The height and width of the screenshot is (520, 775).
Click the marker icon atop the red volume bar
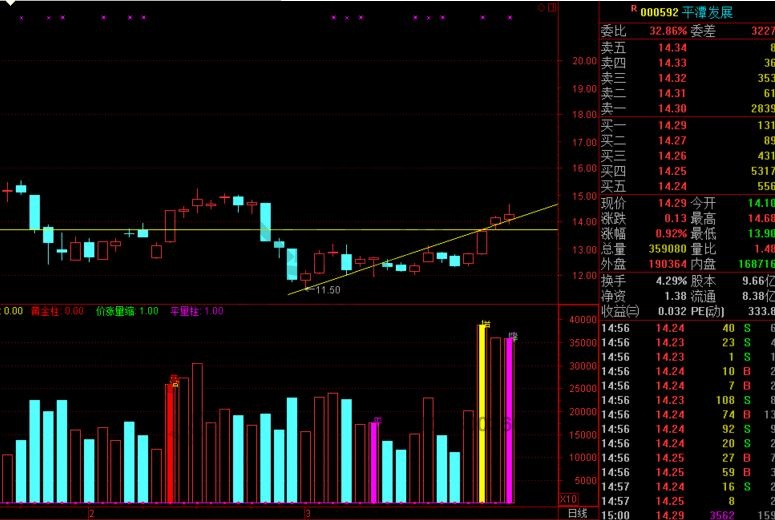point(174,382)
